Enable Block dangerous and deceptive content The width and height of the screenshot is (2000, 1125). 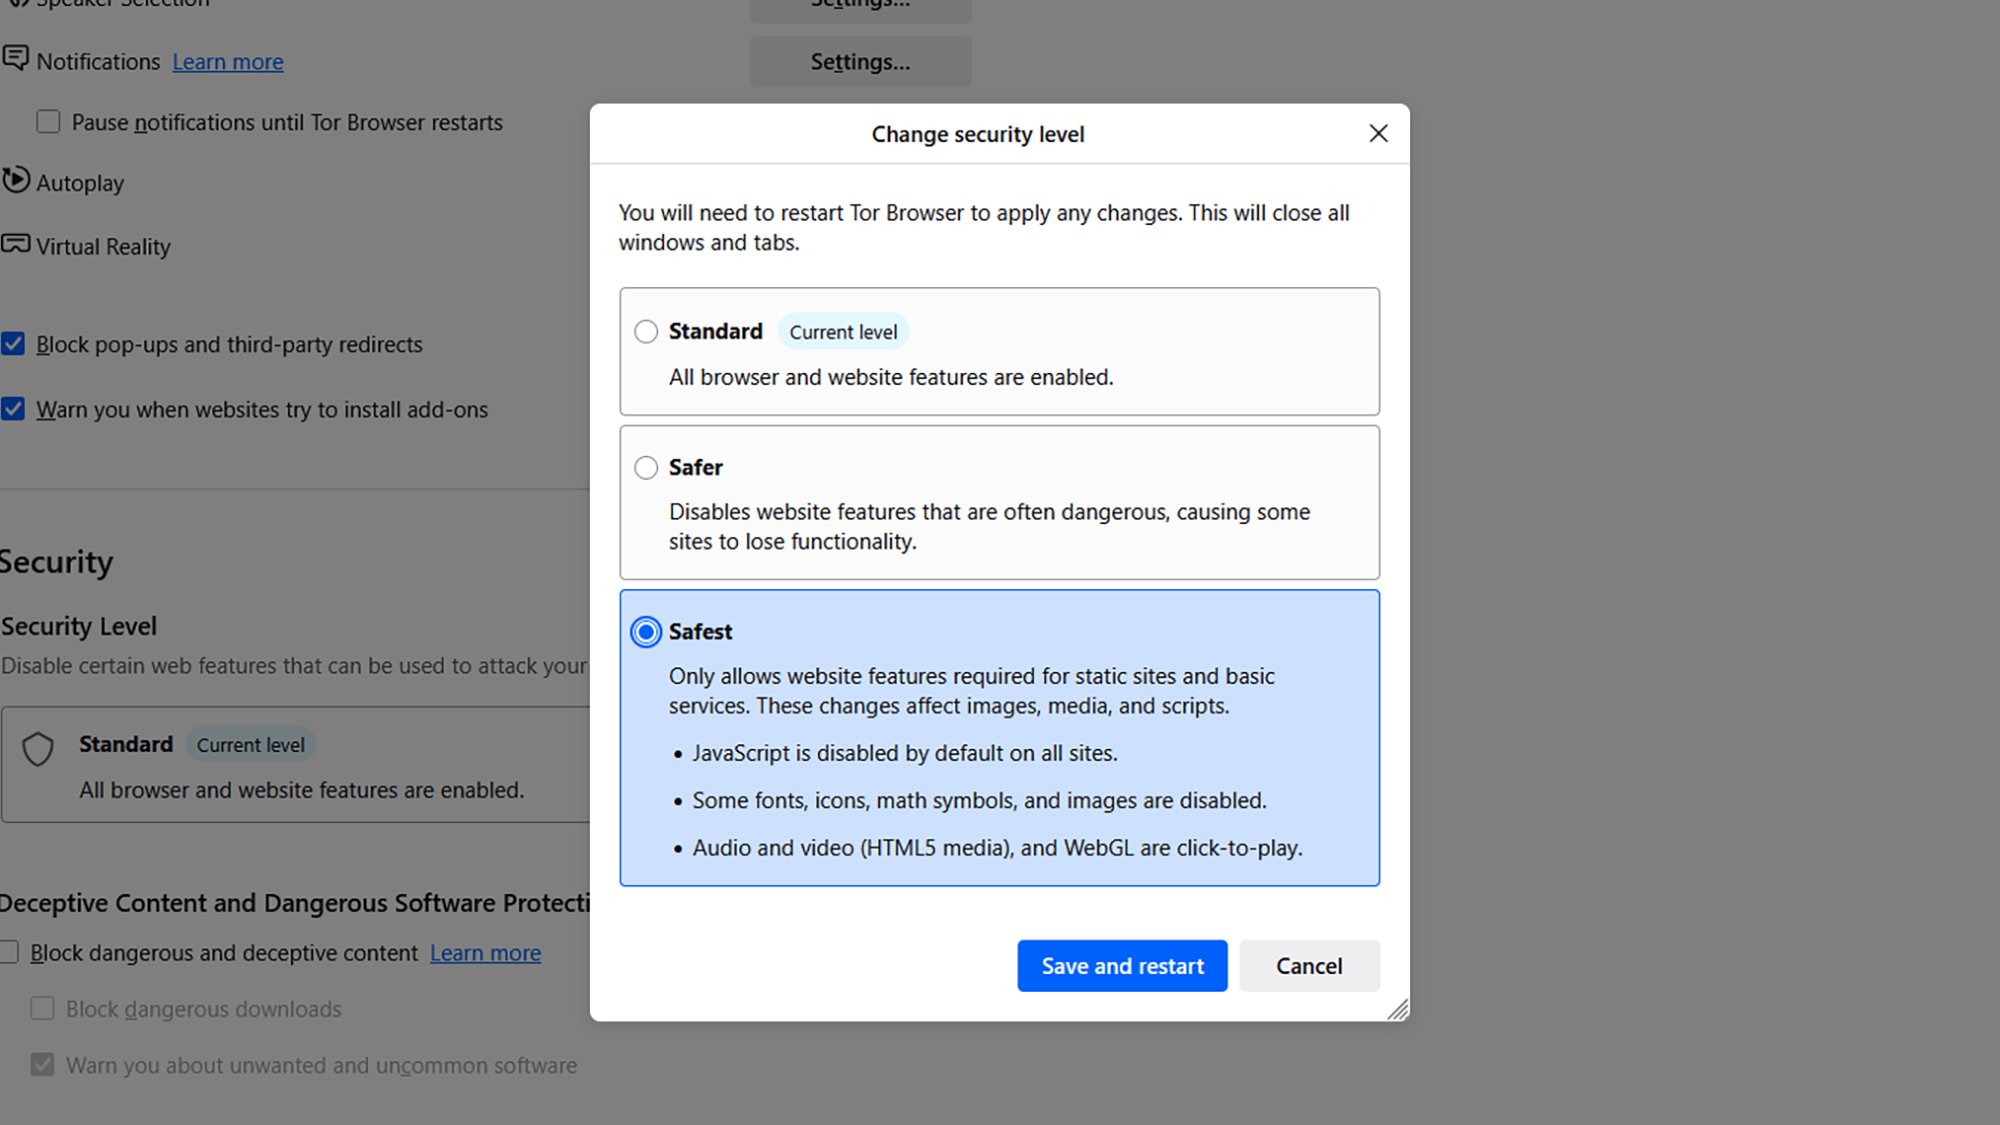pos(10,952)
